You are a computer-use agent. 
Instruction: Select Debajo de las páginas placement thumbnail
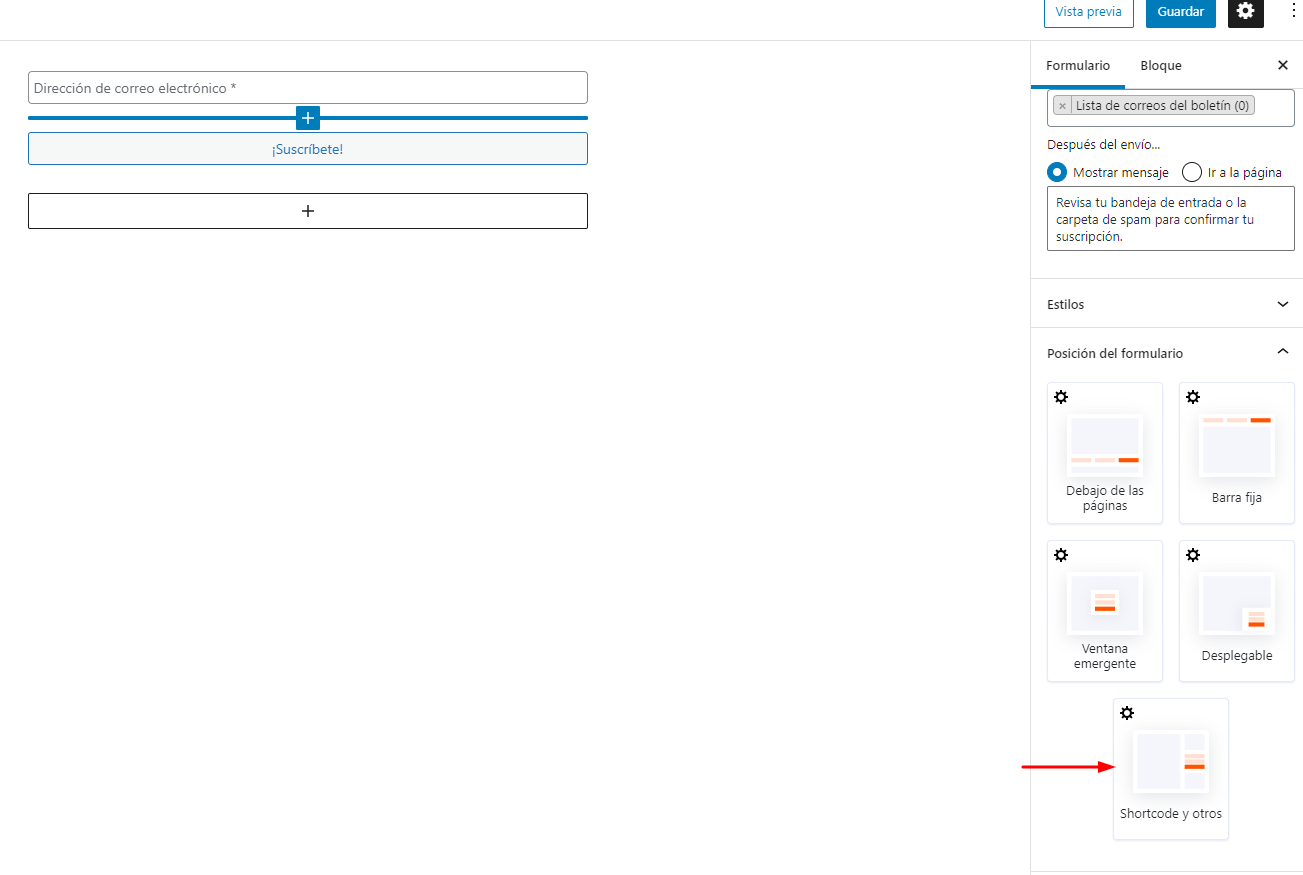(1105, 445)
